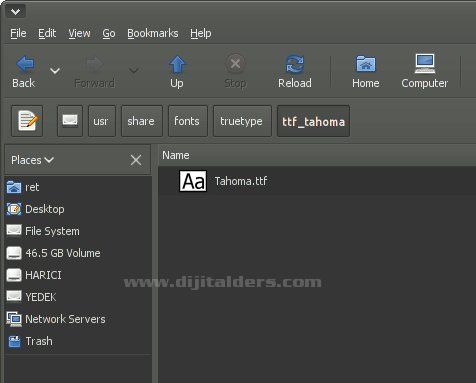Viewport: 476px width, 383px height.
Task: Open the Forward history dropdown arrow
Action: (x=134, y=70)
